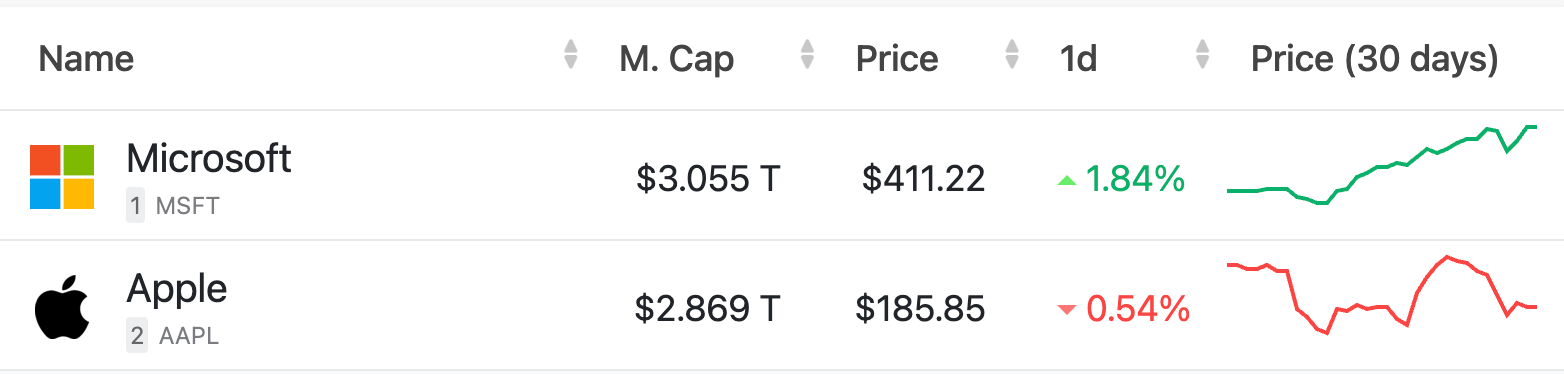Select the M. Cap column header

[x=677, y=59]
